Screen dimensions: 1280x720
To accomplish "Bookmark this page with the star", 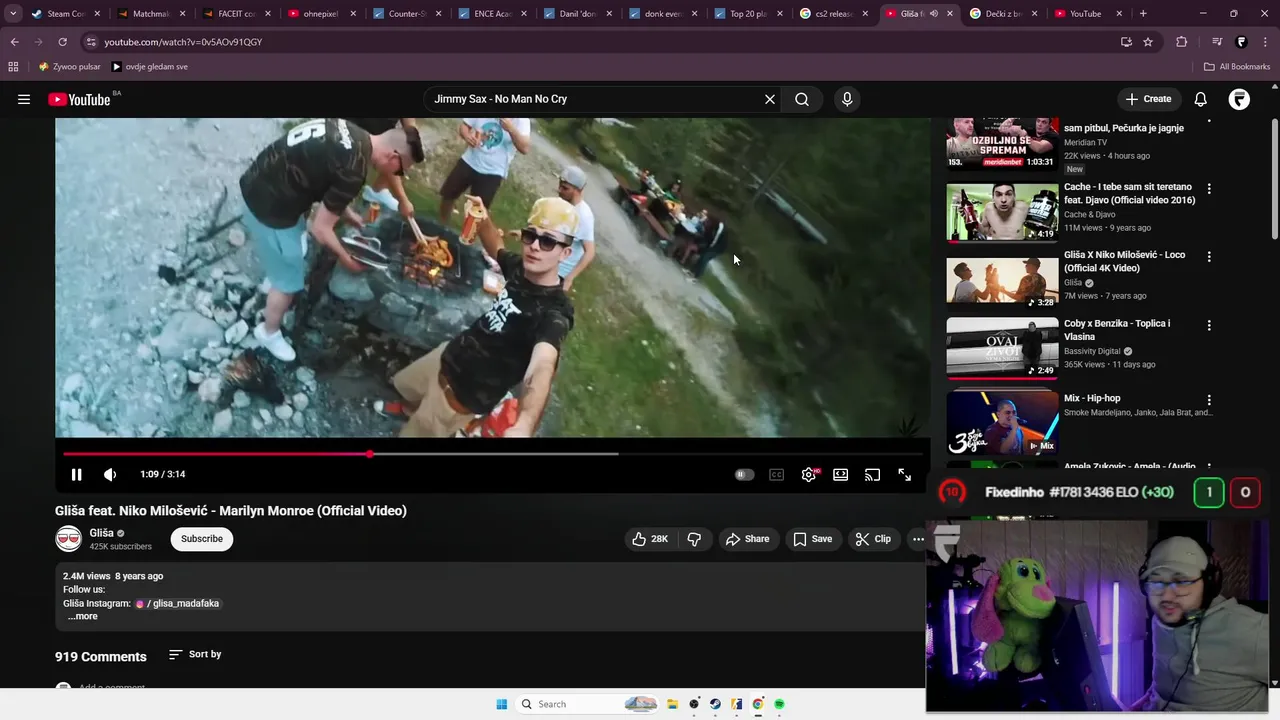I will 1148,42.
